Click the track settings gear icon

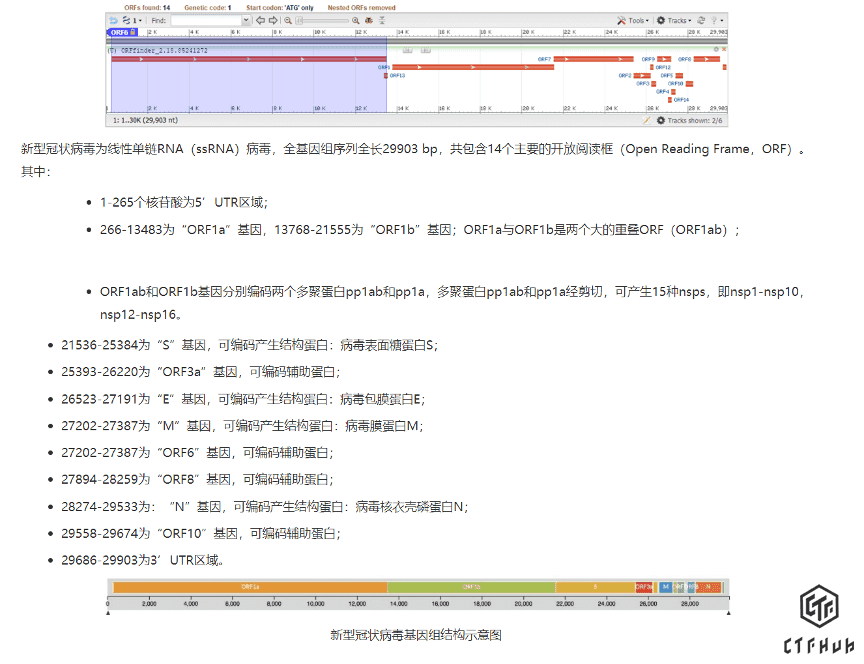point(716,48)
